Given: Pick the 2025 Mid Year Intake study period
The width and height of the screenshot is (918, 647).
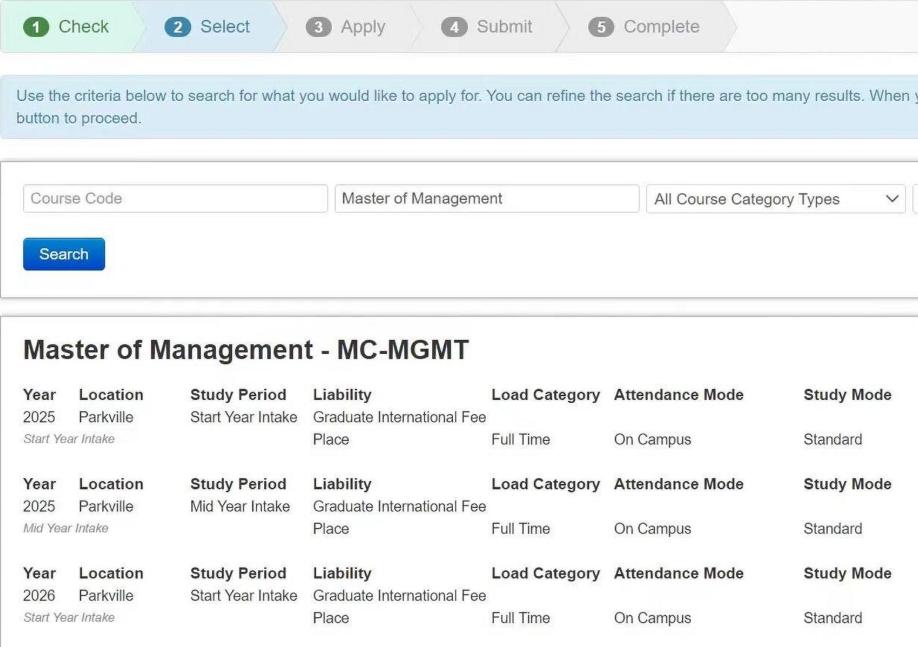Looking at the screenshot, I should click(x=240, y=506).
